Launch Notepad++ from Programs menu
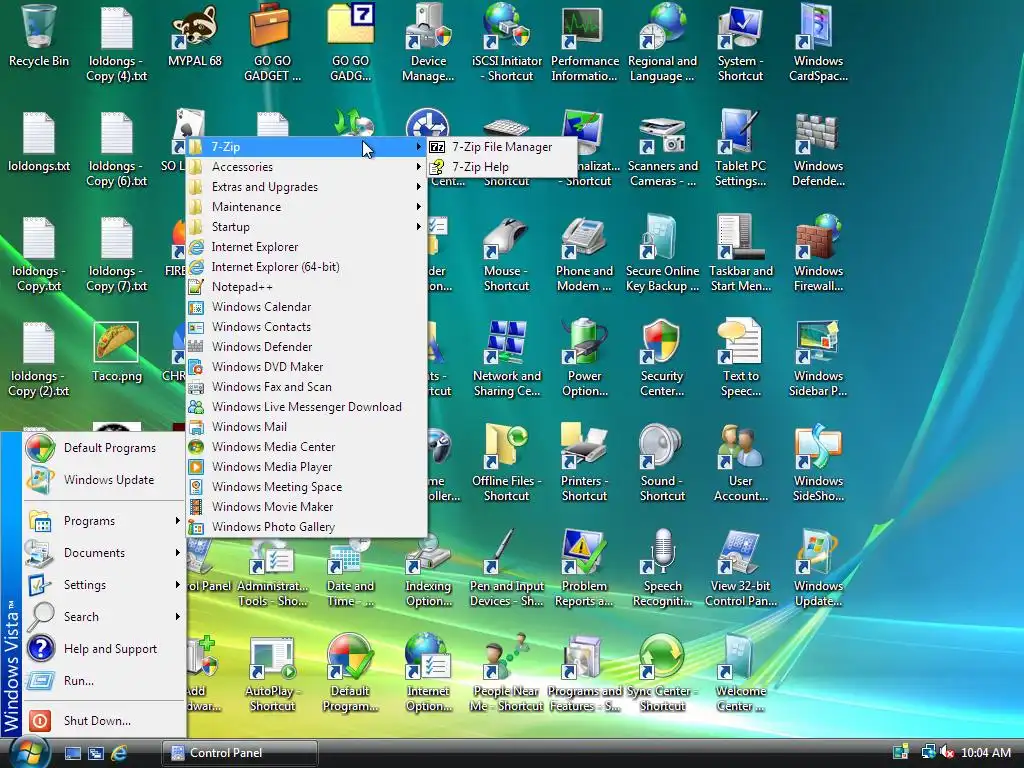 coord(306,287)
